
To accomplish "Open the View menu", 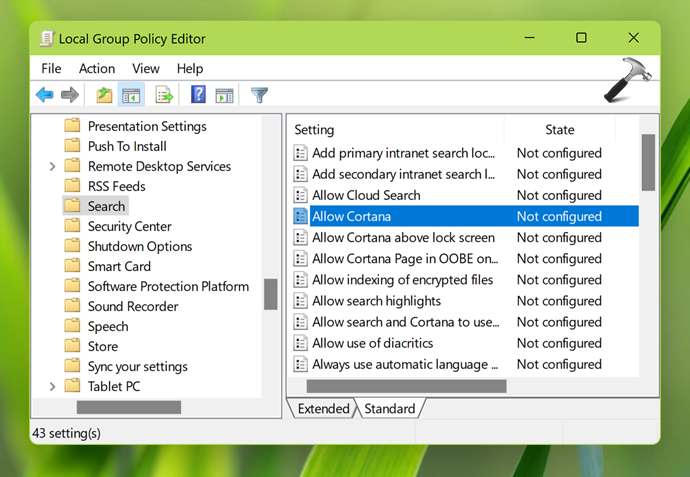I will [146, 68].
